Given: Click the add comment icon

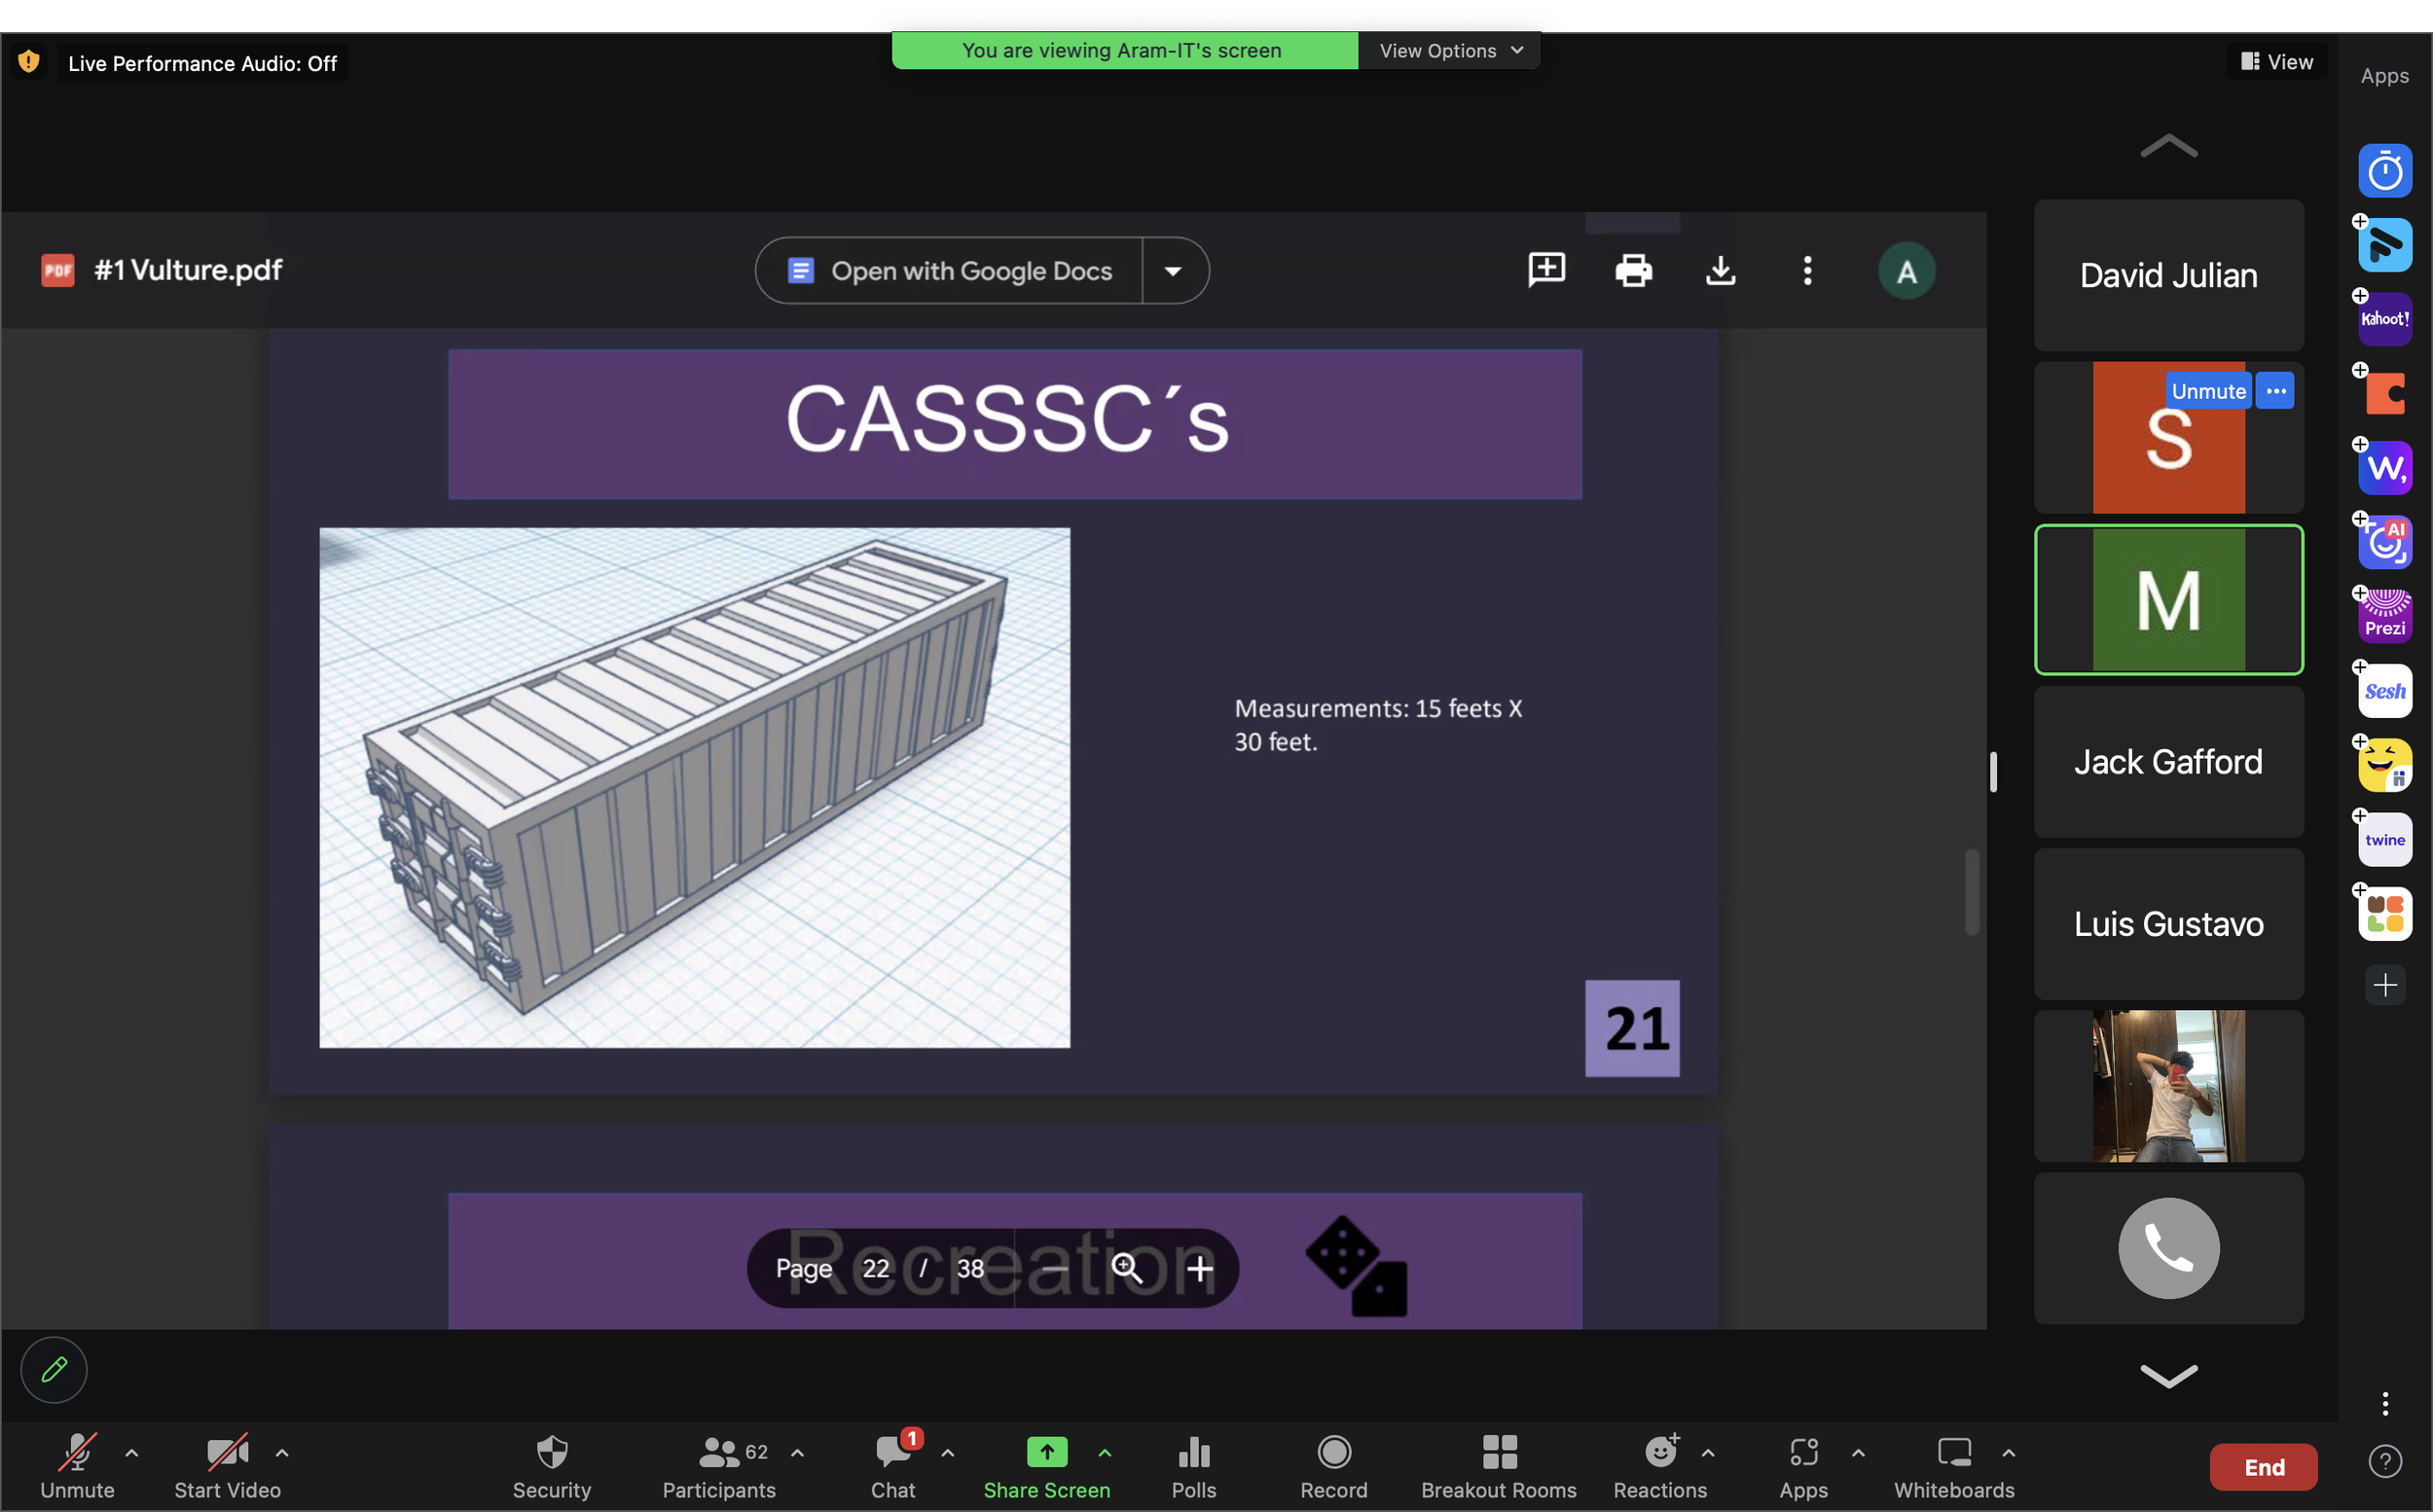Looking at the screenshot, I should (1546, 269).
